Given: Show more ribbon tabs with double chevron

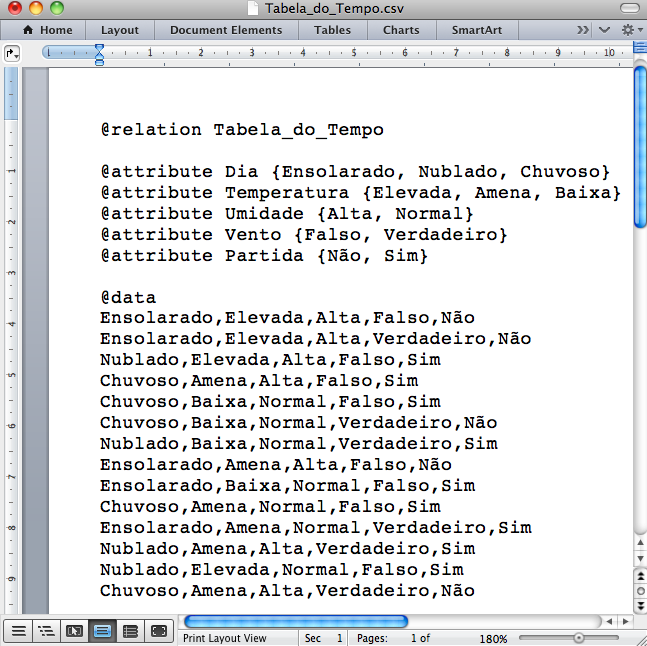Looking at the screenshot, I should pyautogui.click(x=585, y=30).
